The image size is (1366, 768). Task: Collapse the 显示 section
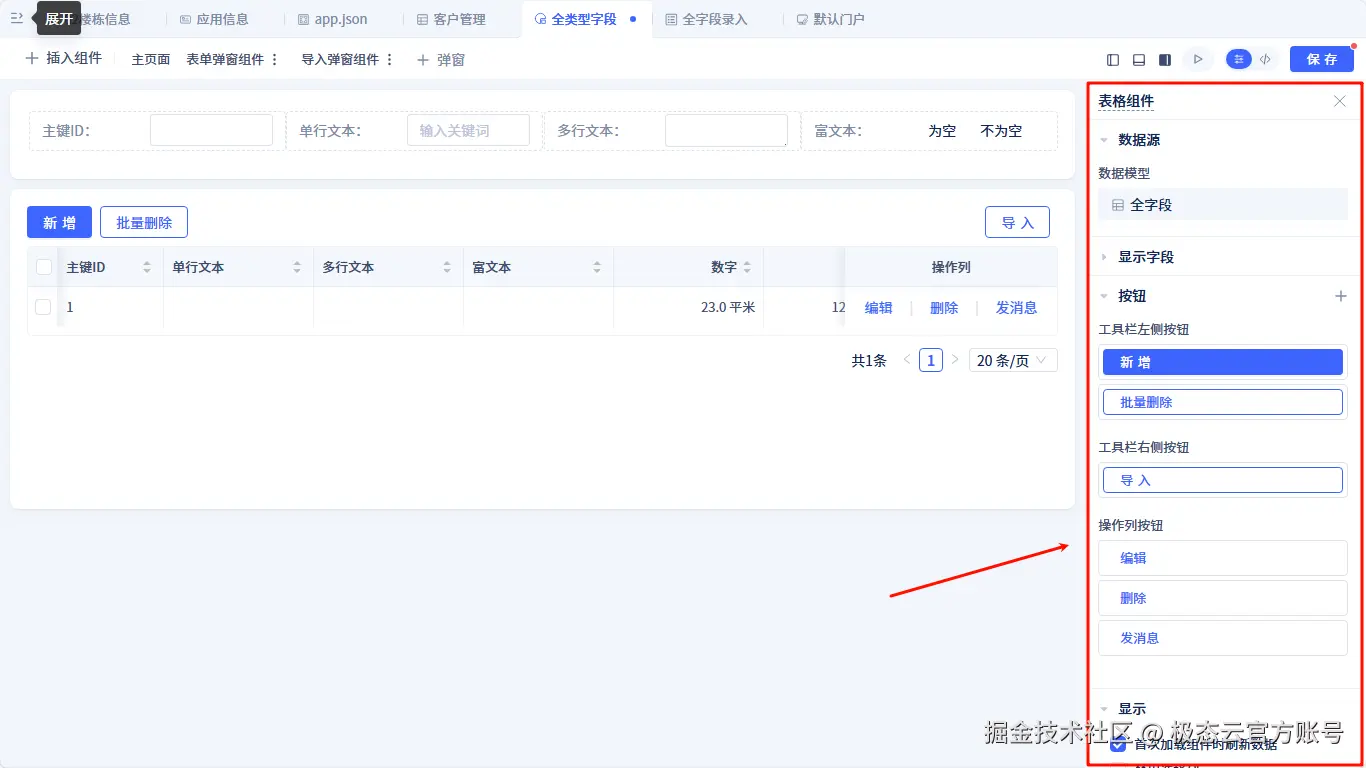[1104, 709]
